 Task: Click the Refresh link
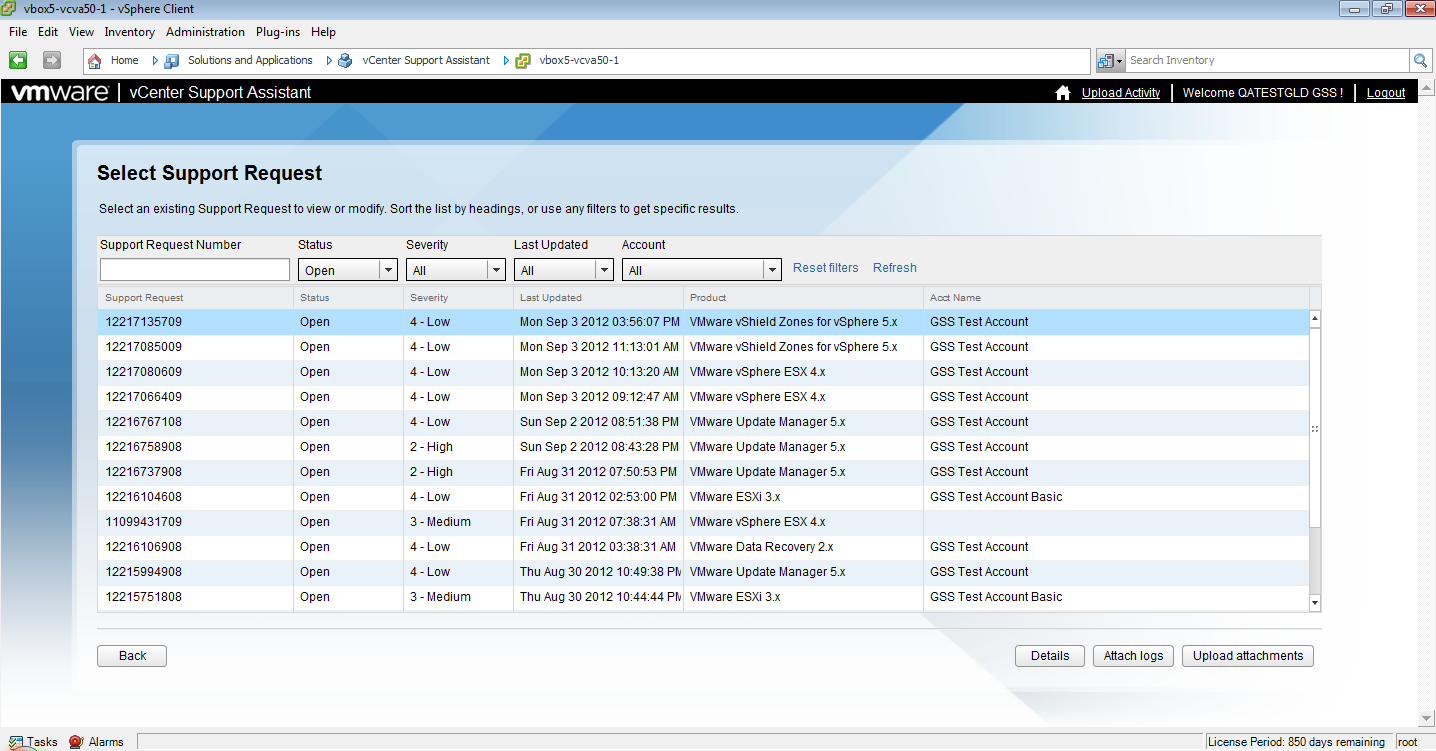[895, 268]
